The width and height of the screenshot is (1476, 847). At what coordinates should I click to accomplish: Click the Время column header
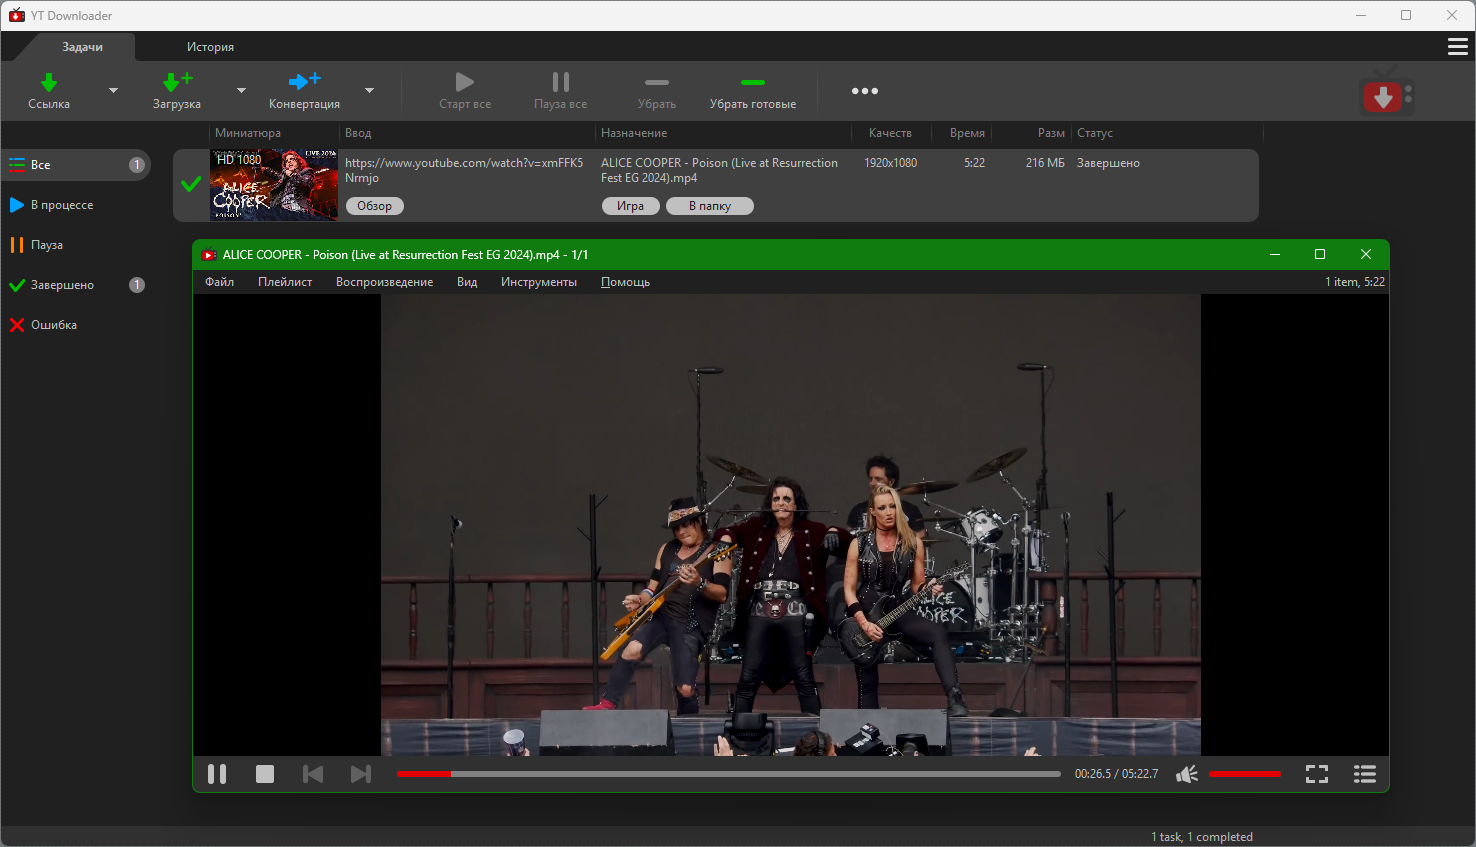coord(967,133)
